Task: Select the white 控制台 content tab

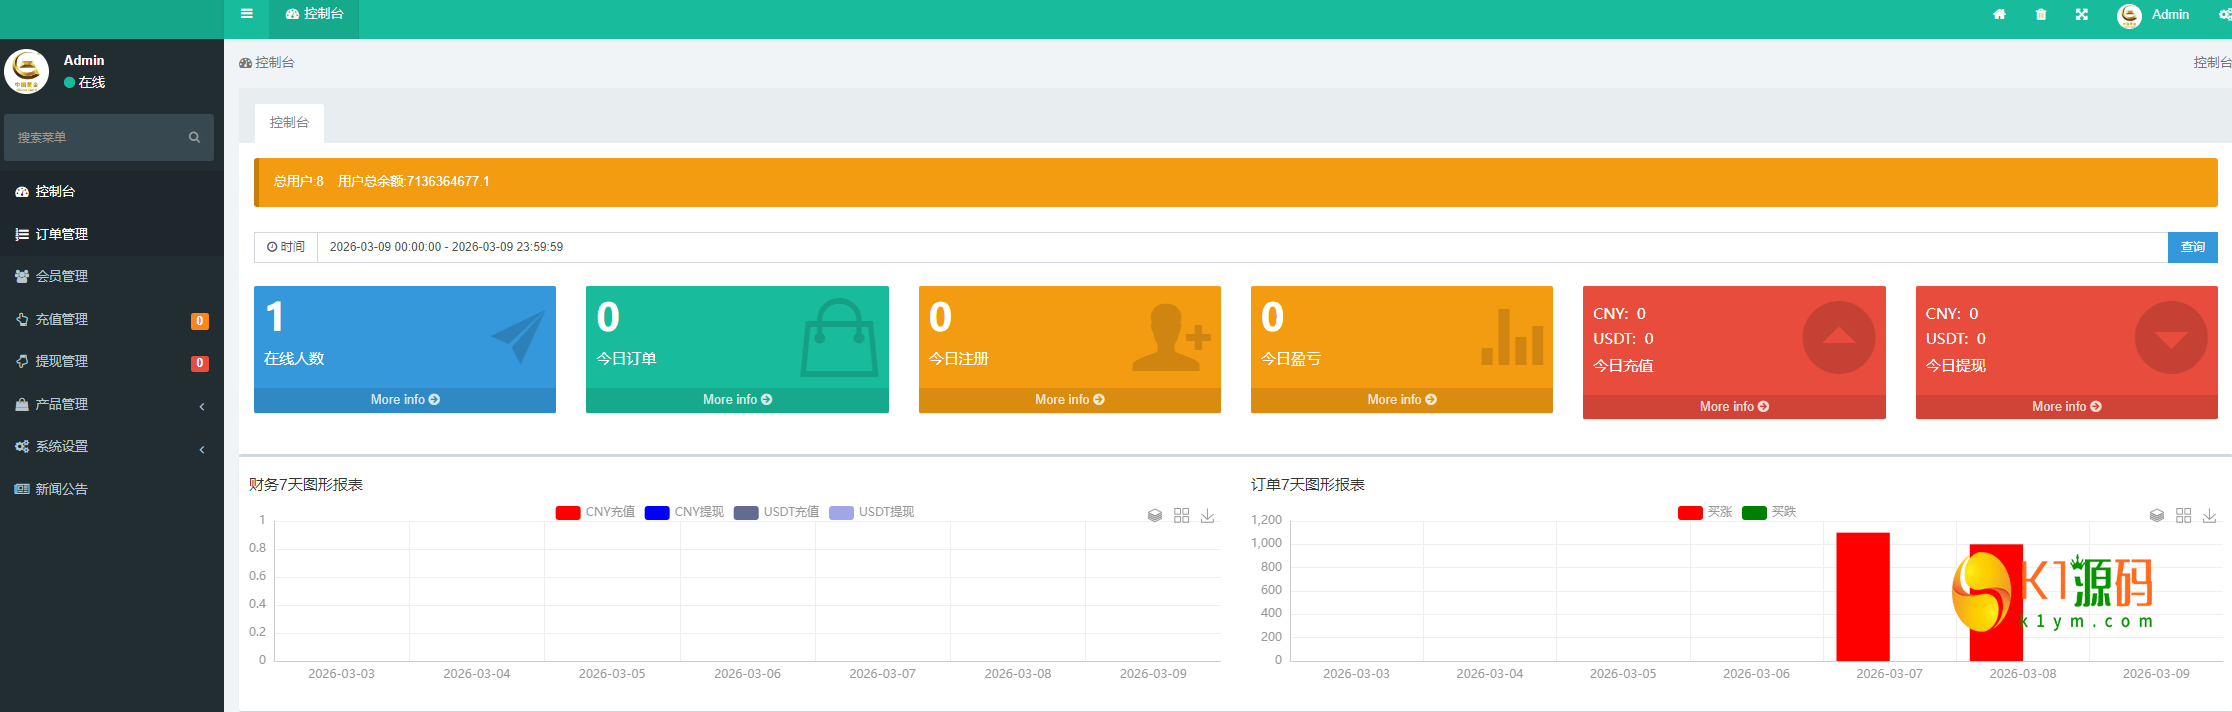Action: point(289,122)
